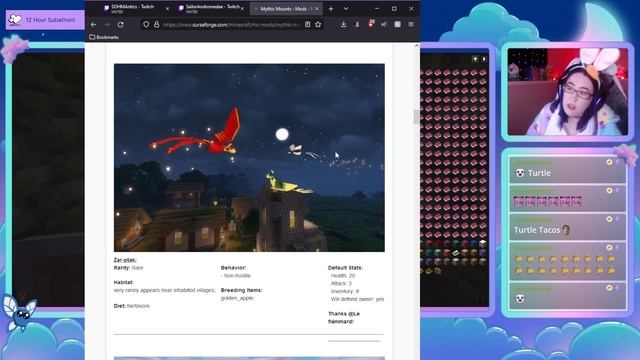Click the megaphone toolbar icon
Screen dimensions: 640x360
[384, 24]
